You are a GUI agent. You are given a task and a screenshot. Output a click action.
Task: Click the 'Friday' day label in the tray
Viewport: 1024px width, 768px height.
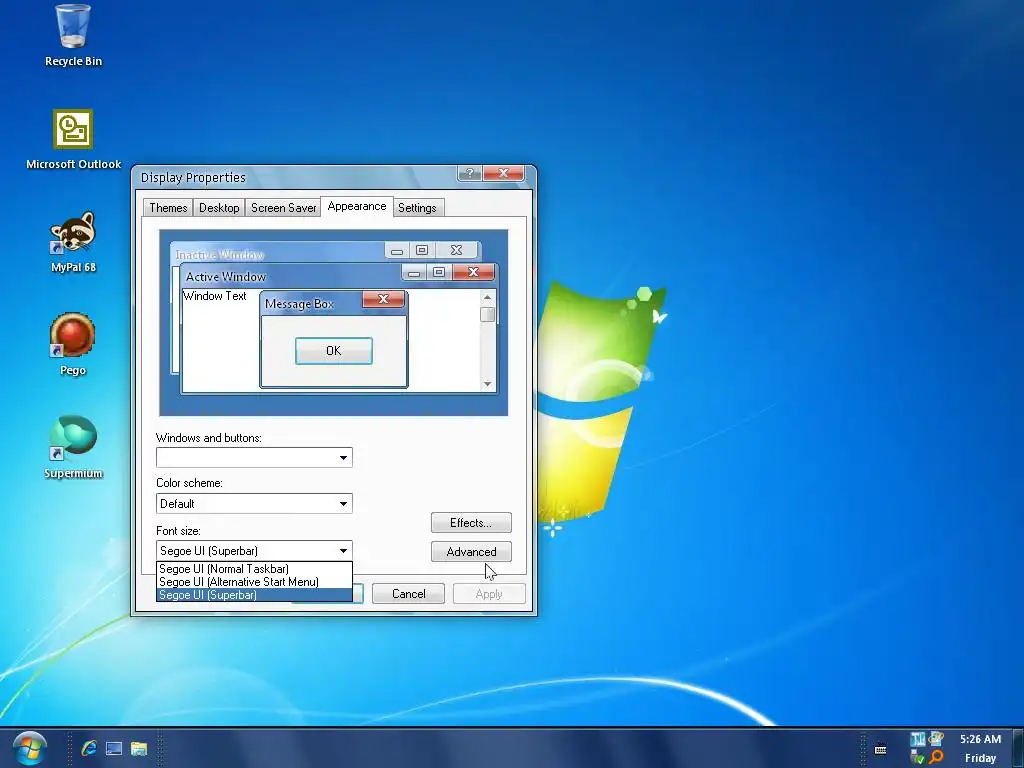(980, 758)
